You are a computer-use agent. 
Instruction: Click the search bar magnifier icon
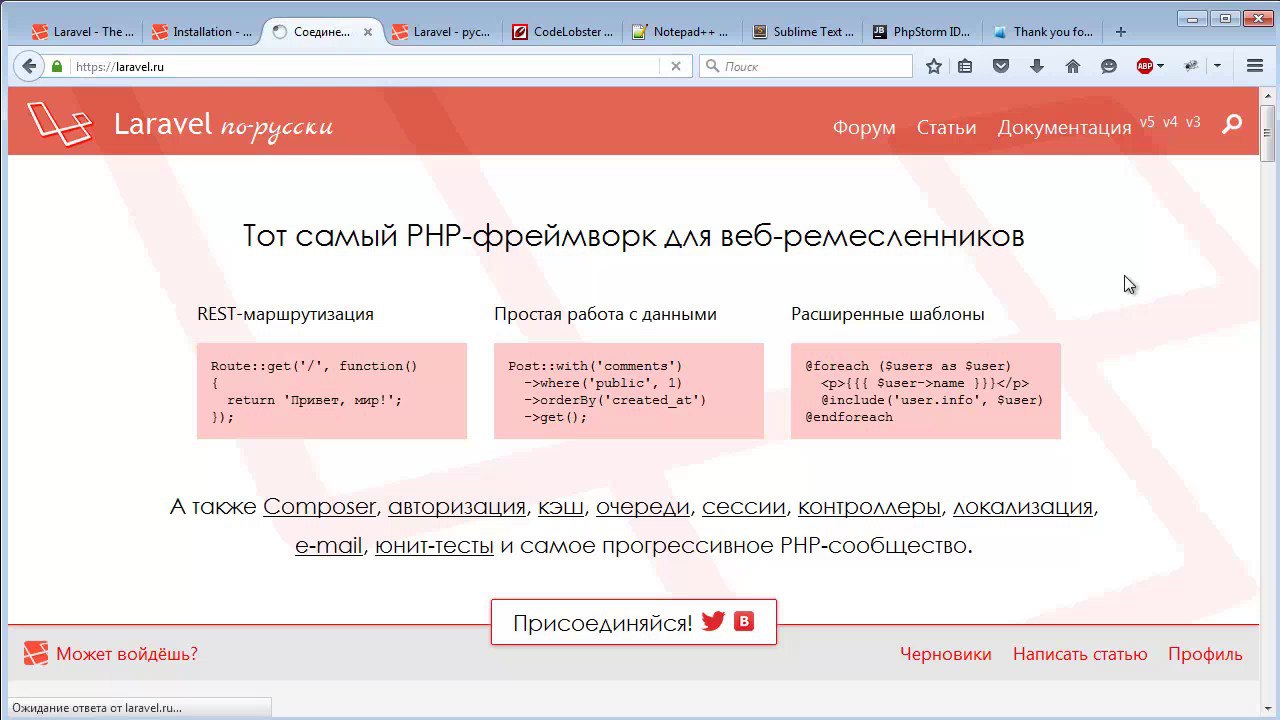point(712,66)
